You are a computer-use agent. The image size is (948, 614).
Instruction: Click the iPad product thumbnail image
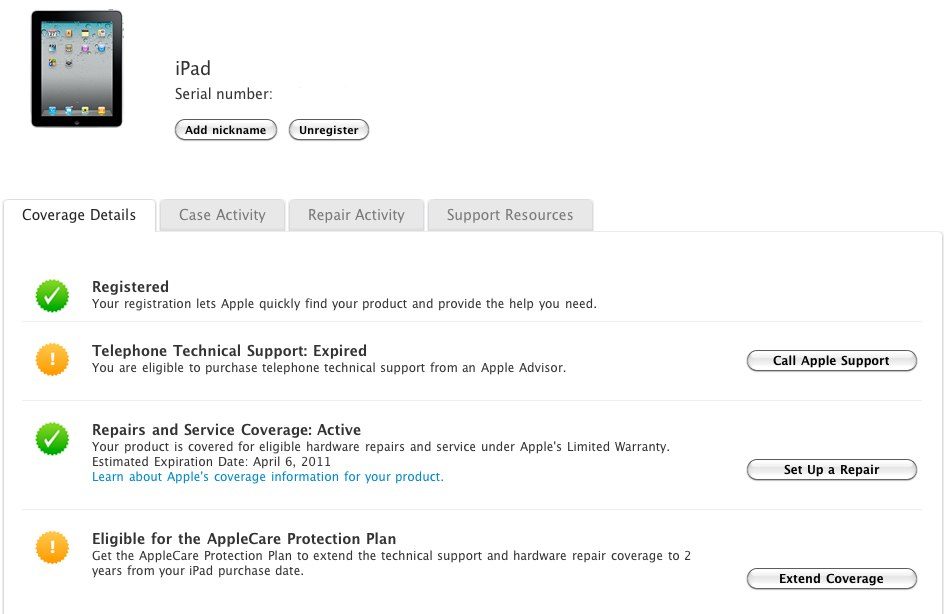[77, 68]
